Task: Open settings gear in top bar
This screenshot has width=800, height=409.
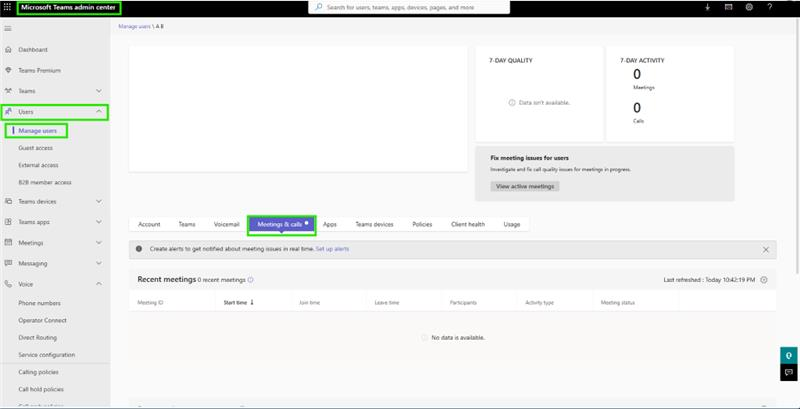Action: 749,7
